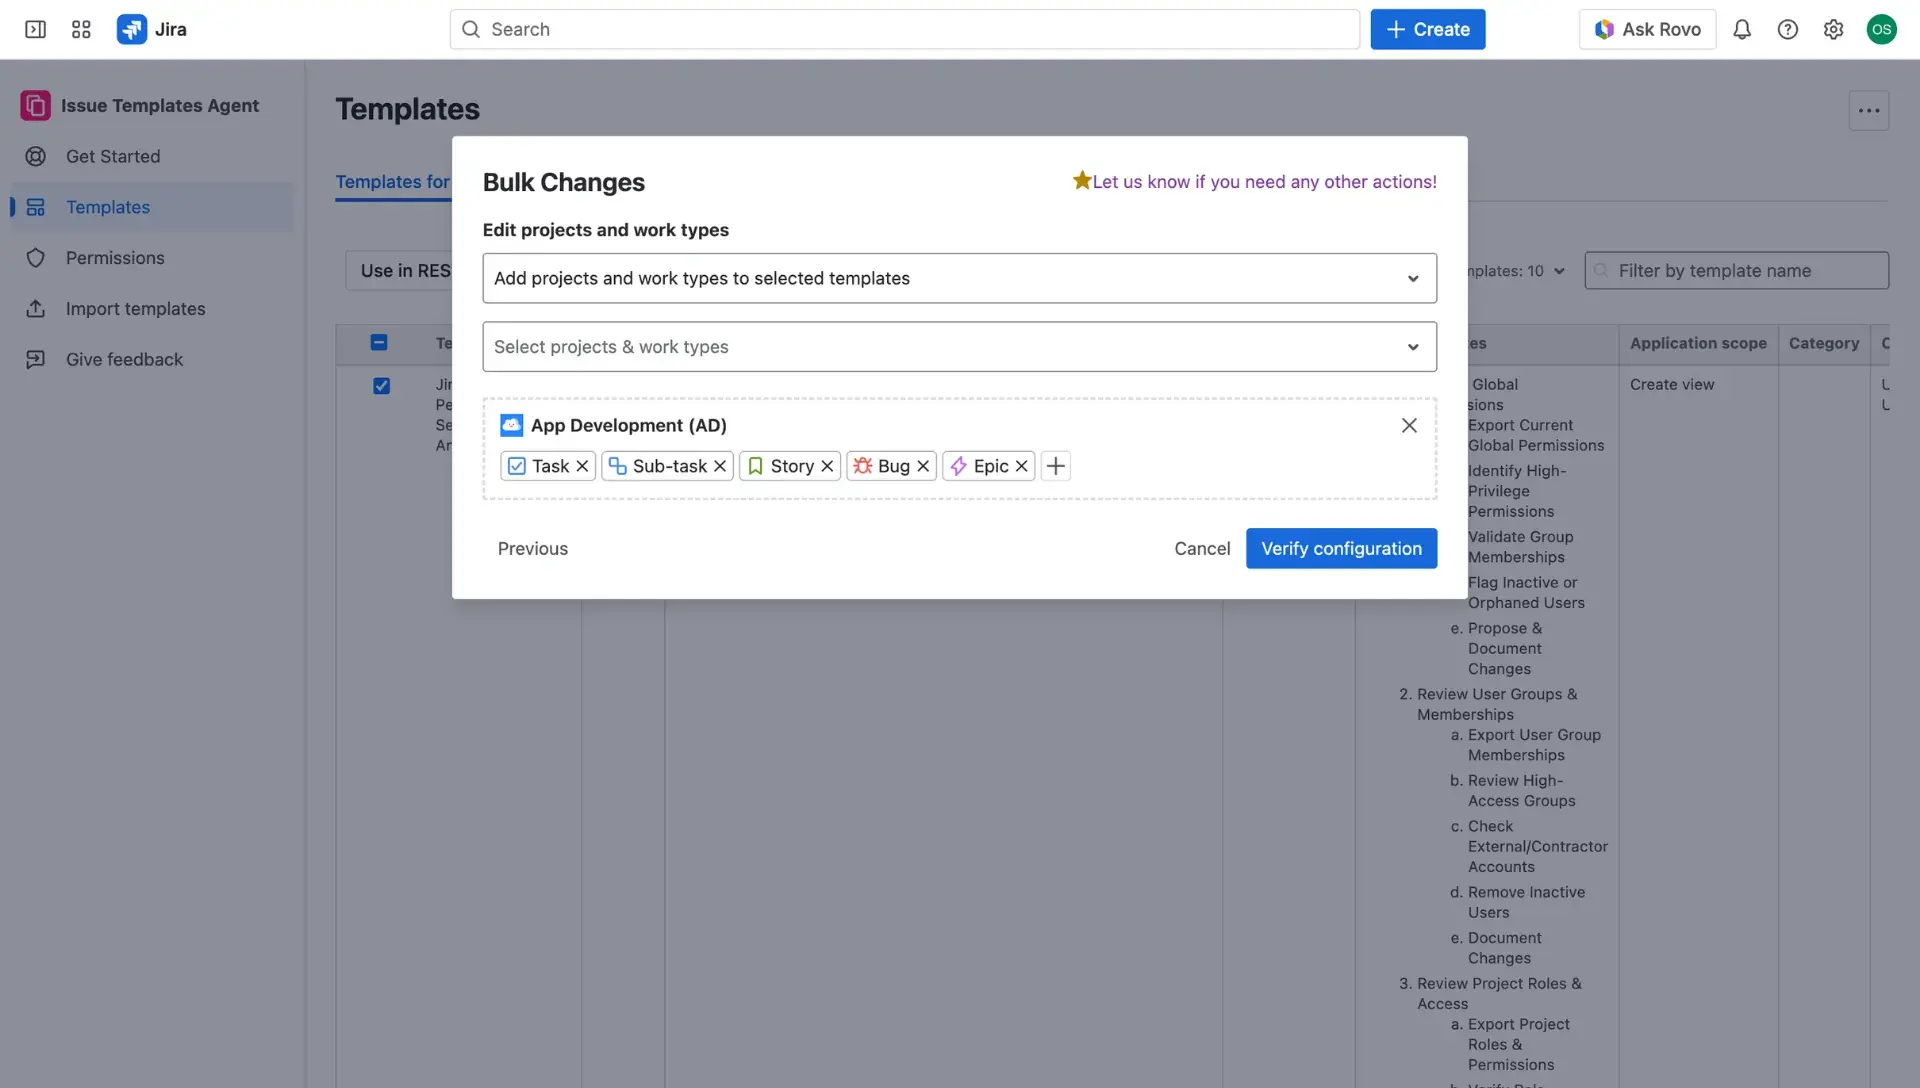Screen dimensions: 1920x1088
Task: Select the Templates for tab
Action: (392, 182)
